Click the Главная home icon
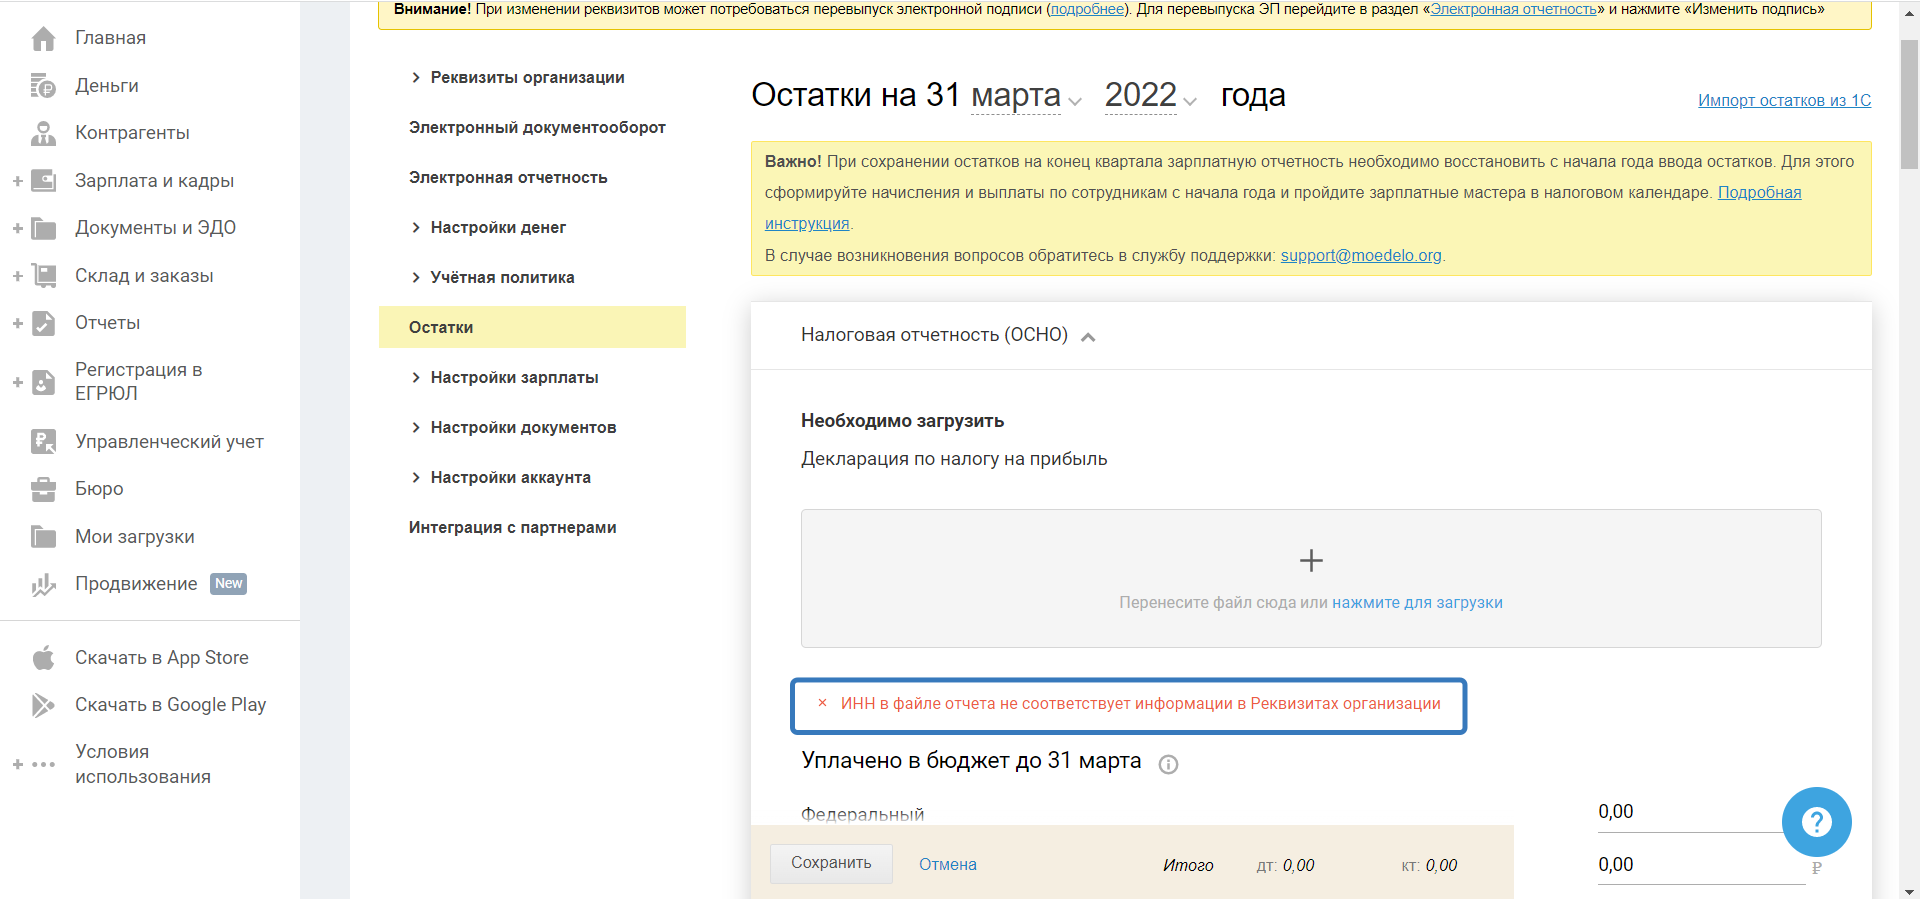Image resolution: width=1920 pixels, height=899 pixels. pos(43,39)
